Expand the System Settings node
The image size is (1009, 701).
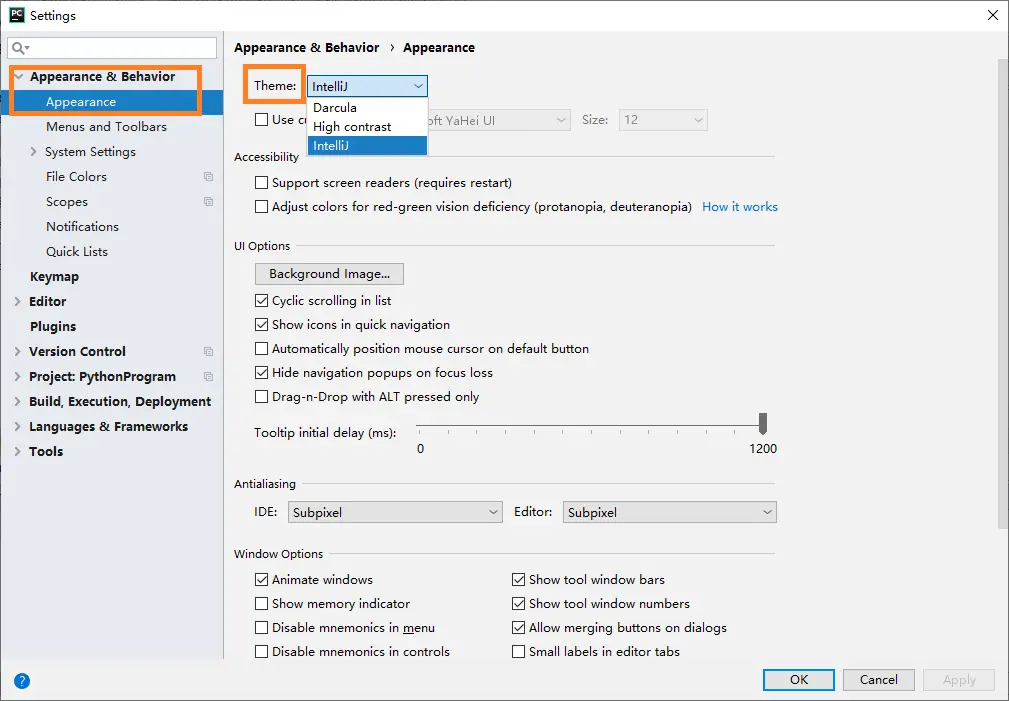click(33, 152)
